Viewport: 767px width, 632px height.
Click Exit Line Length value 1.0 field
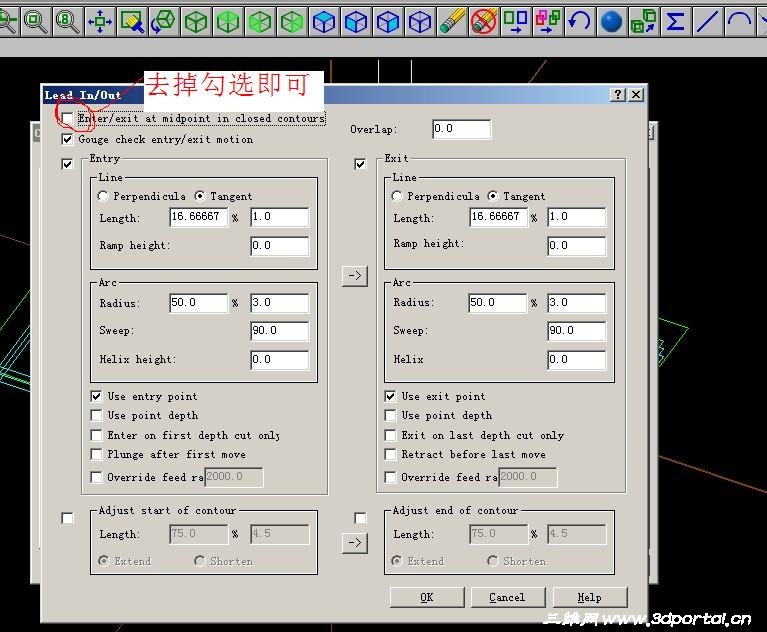[x=577, y=217]
